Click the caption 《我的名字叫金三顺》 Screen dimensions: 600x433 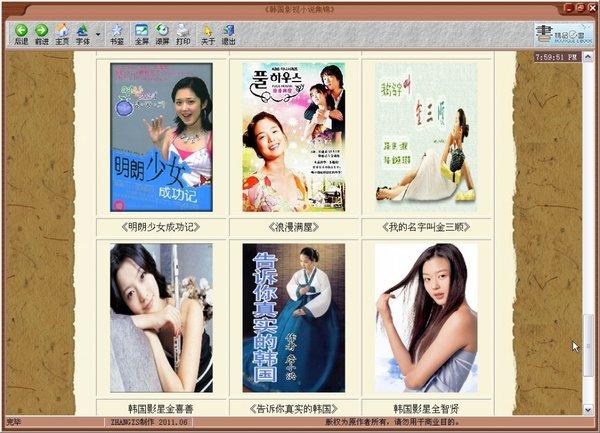426,227
